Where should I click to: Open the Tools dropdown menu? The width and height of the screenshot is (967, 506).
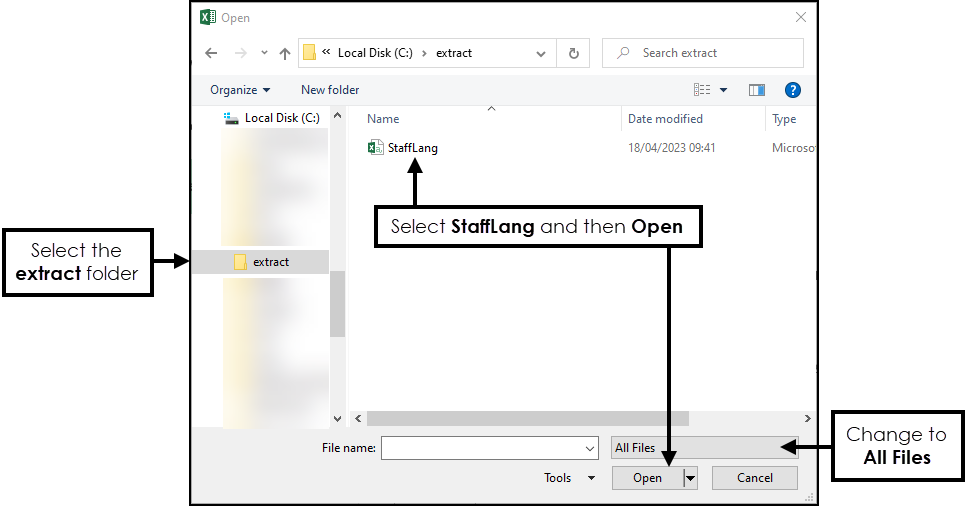coord(569,478)
